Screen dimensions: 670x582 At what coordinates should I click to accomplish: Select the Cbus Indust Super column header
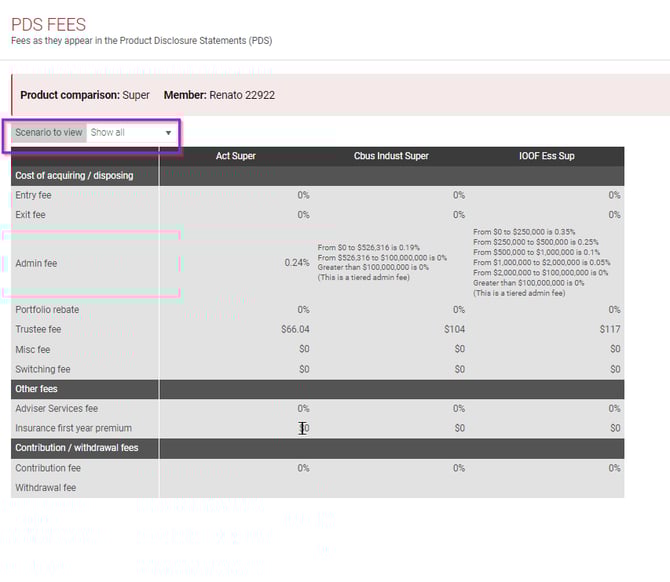click(x=393, y=156)
